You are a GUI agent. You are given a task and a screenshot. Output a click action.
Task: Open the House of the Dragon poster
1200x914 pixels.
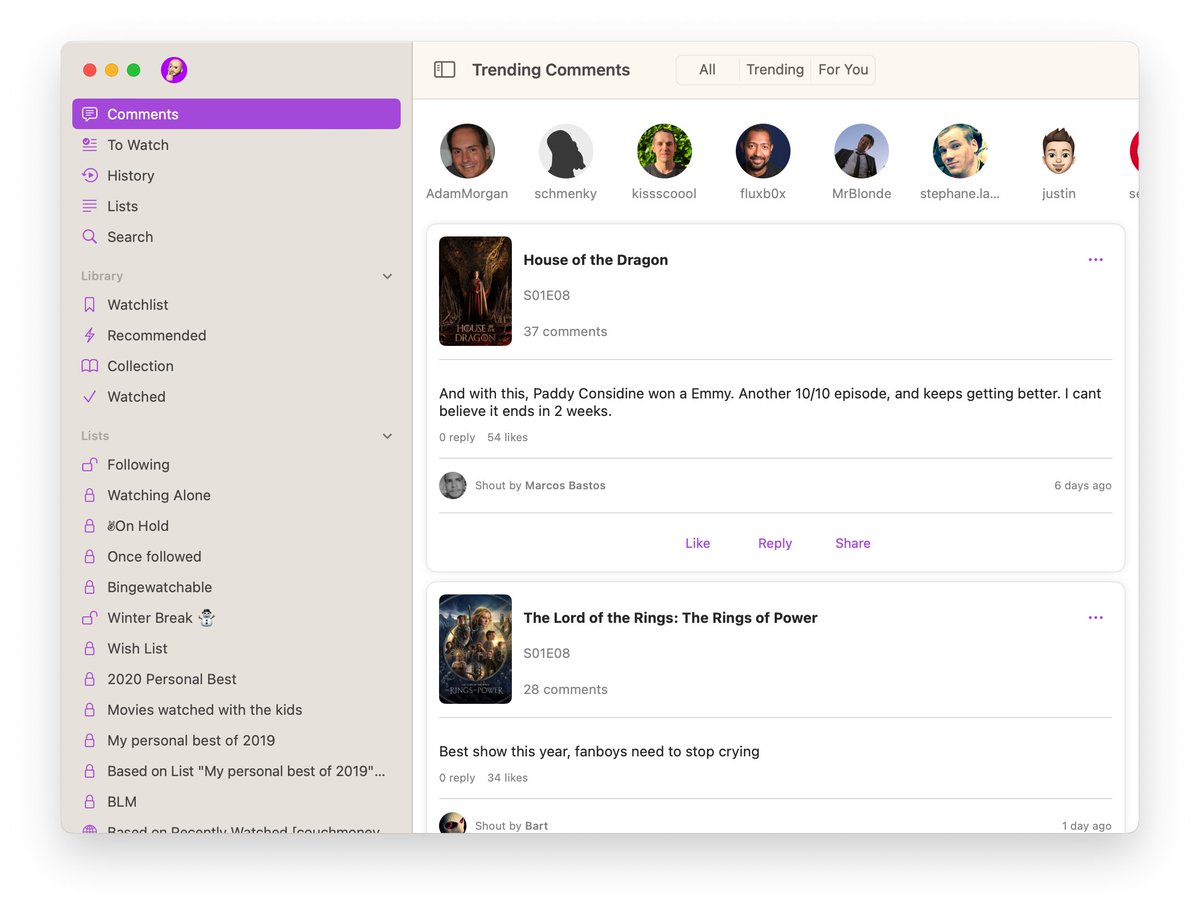475,291
